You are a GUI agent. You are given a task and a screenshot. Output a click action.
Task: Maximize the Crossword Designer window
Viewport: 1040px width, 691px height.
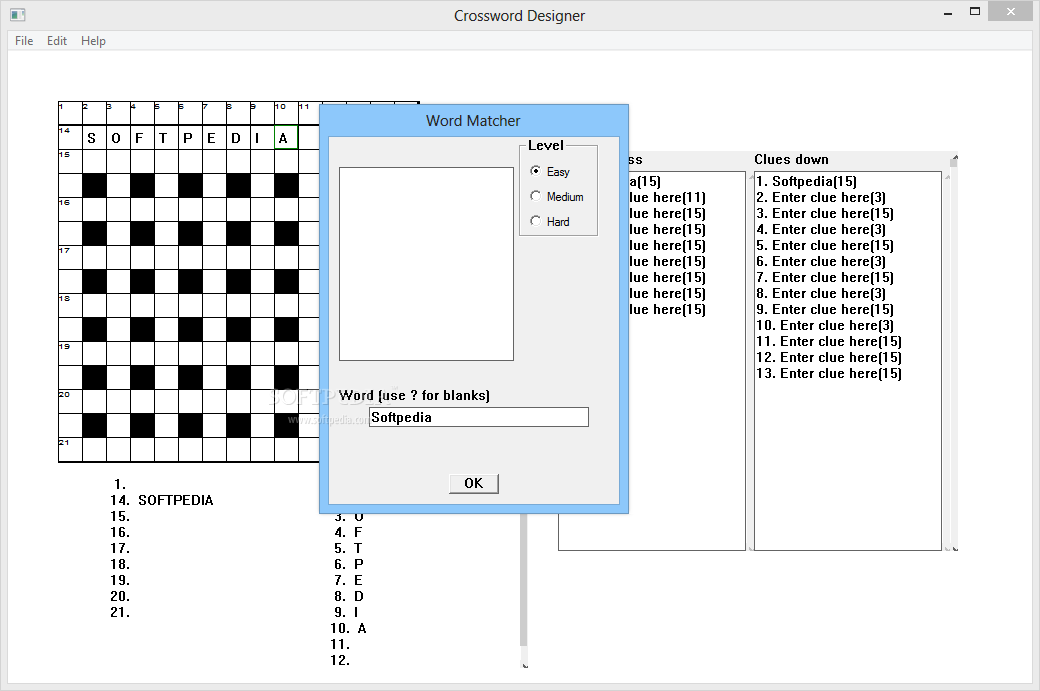click(x=974, y=12)
